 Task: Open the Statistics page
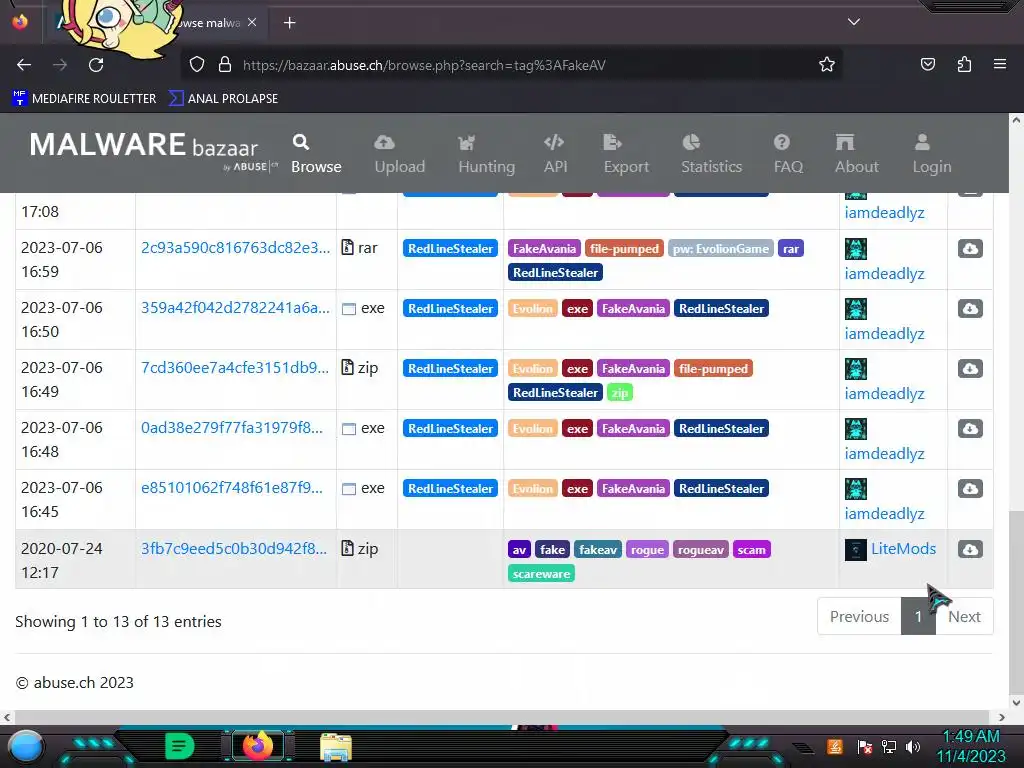click(x=711, y=154)
